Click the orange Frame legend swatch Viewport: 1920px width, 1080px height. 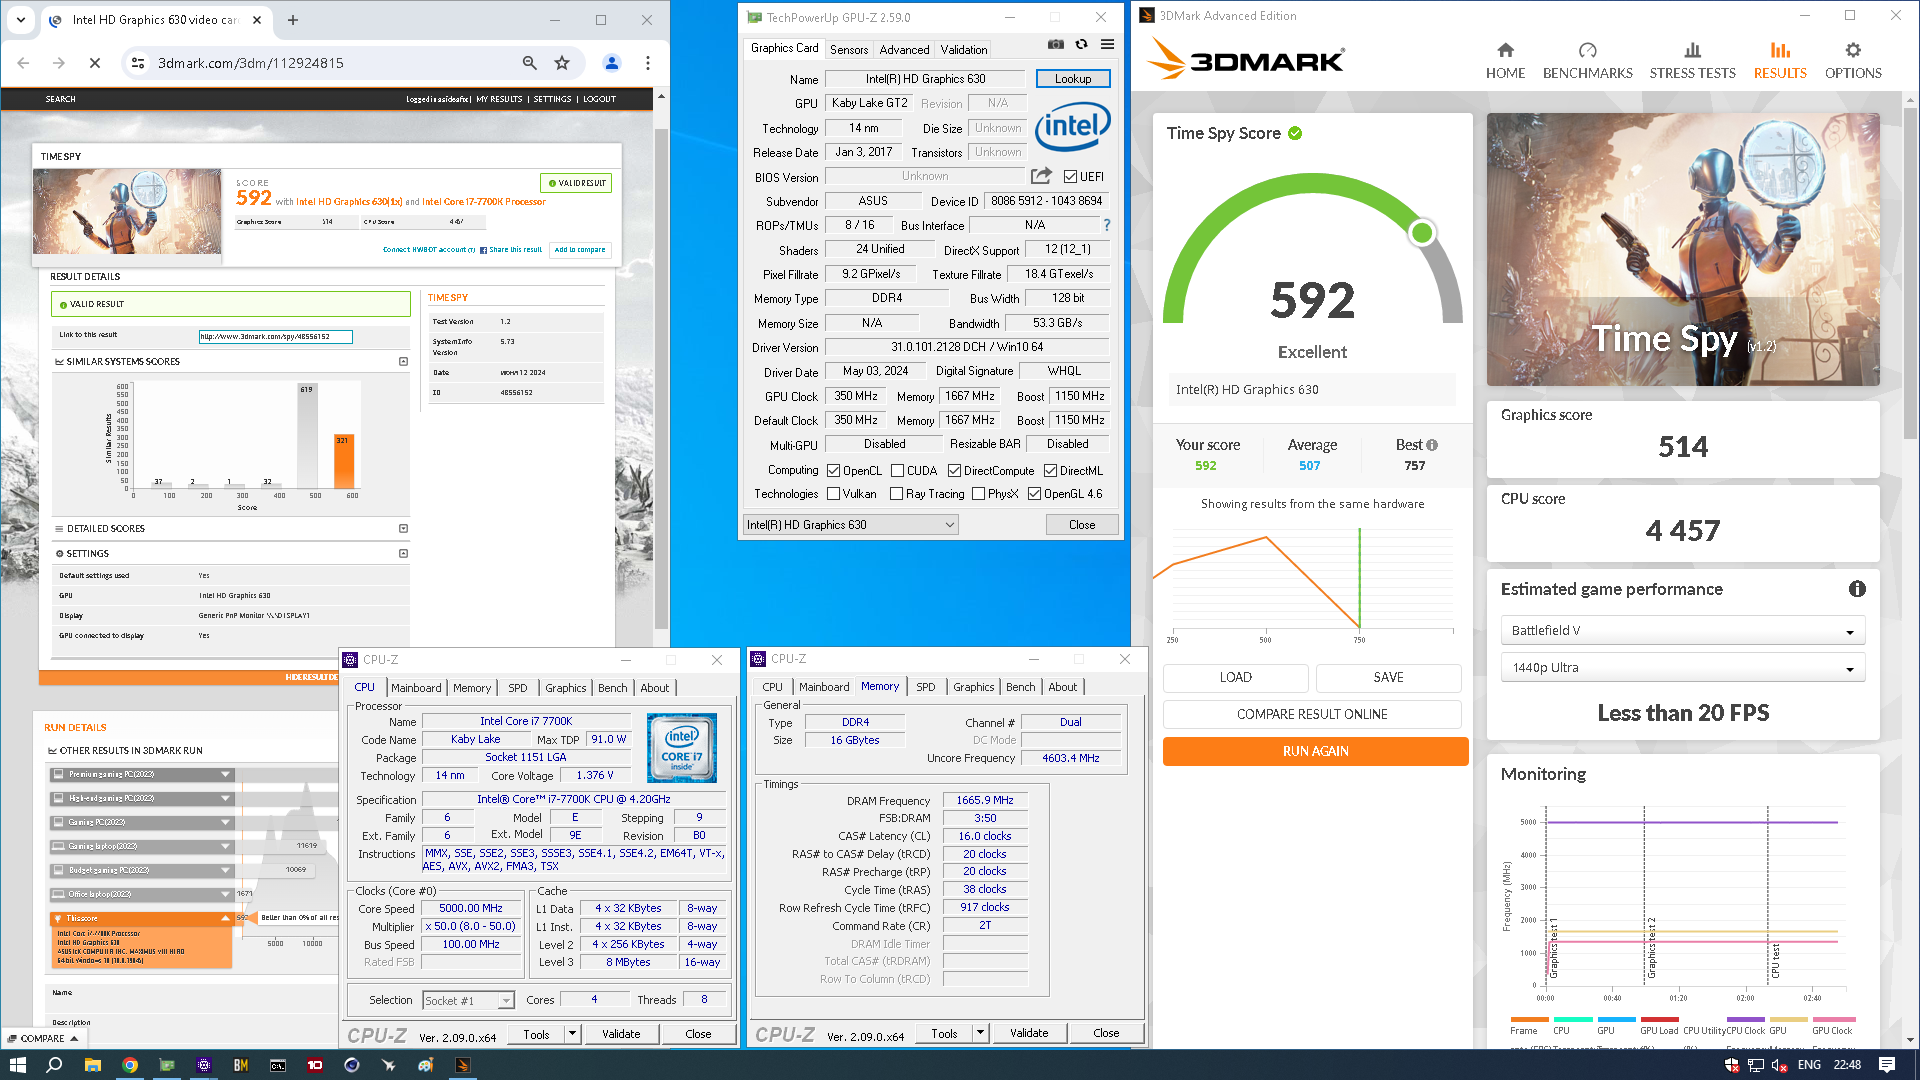click(x=1528, y=1019)
